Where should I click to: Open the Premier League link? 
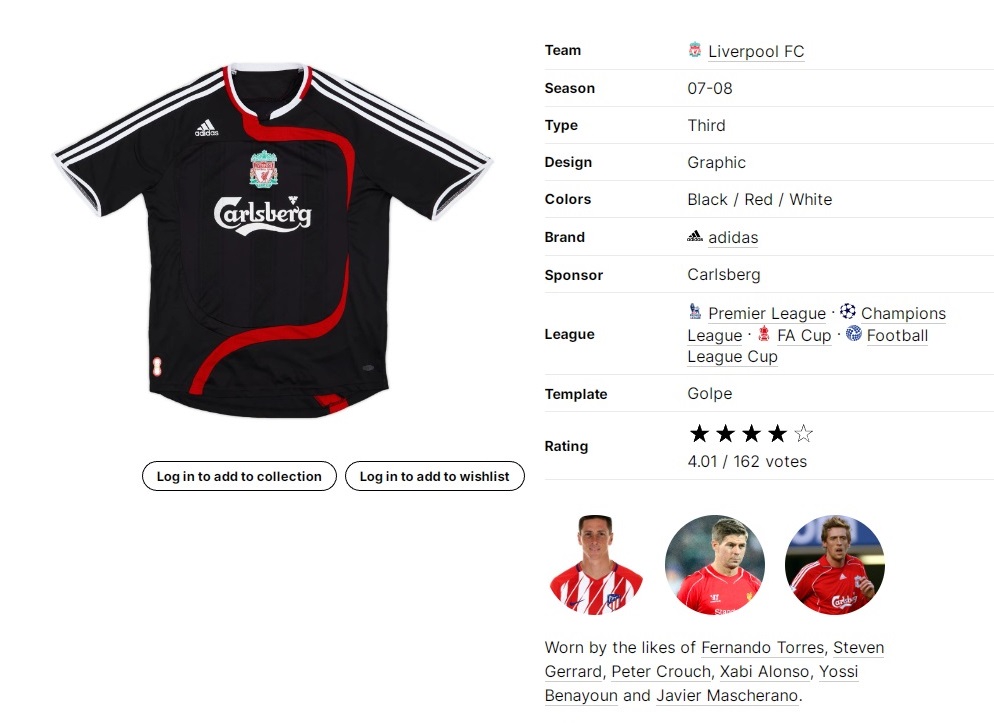click(x=766, y=313)
